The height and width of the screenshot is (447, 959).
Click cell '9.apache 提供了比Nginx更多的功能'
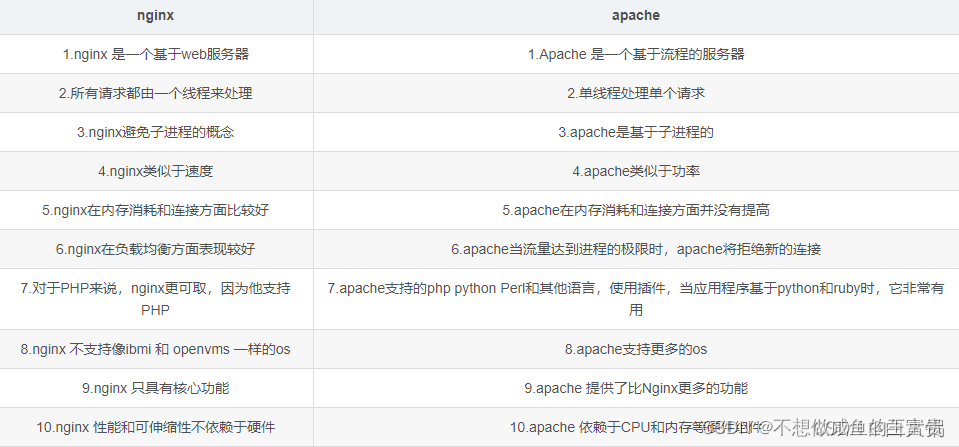coord(636,388)
